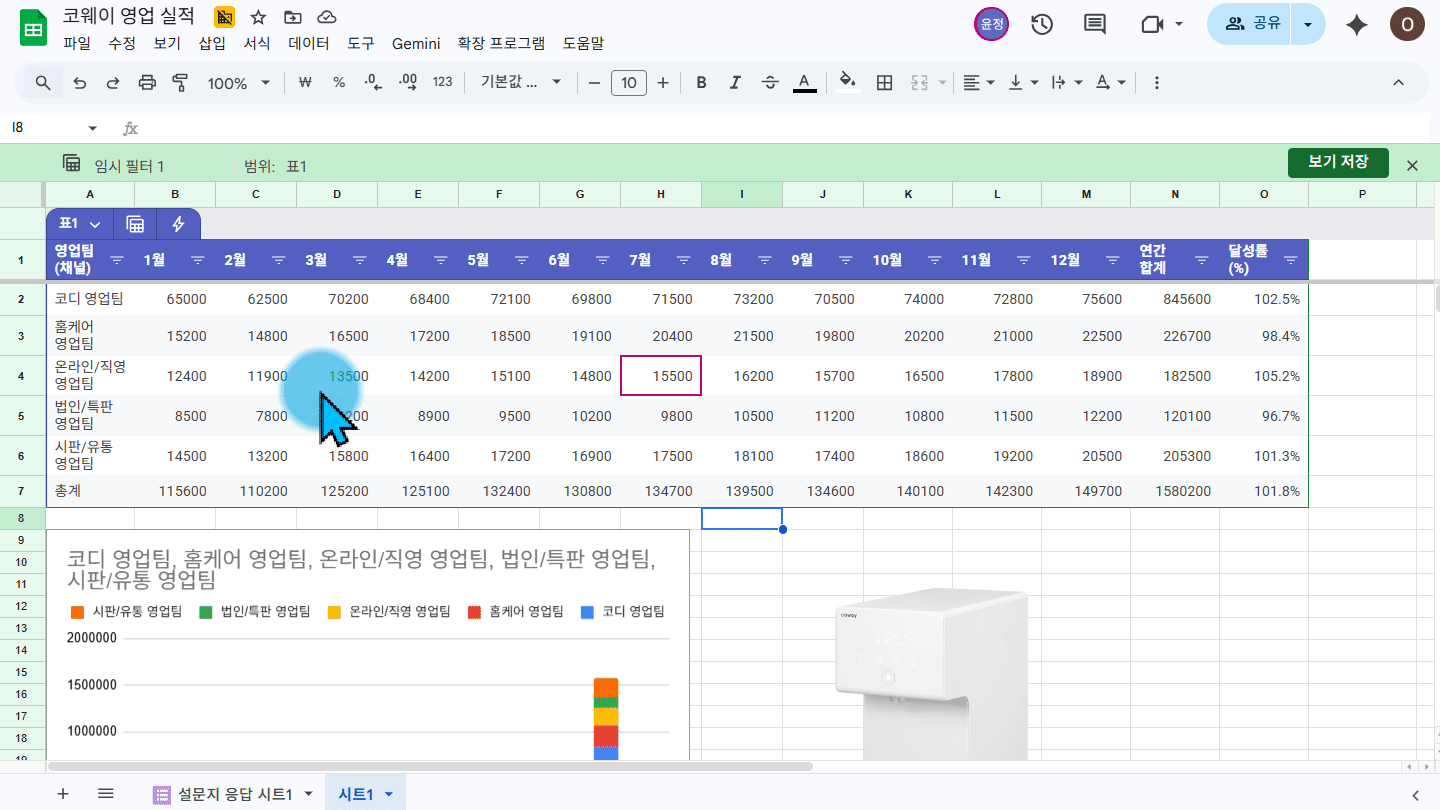Click the print icon in toolbar
The width and height of the screenshot is (1440, 810).
point(147,83)
